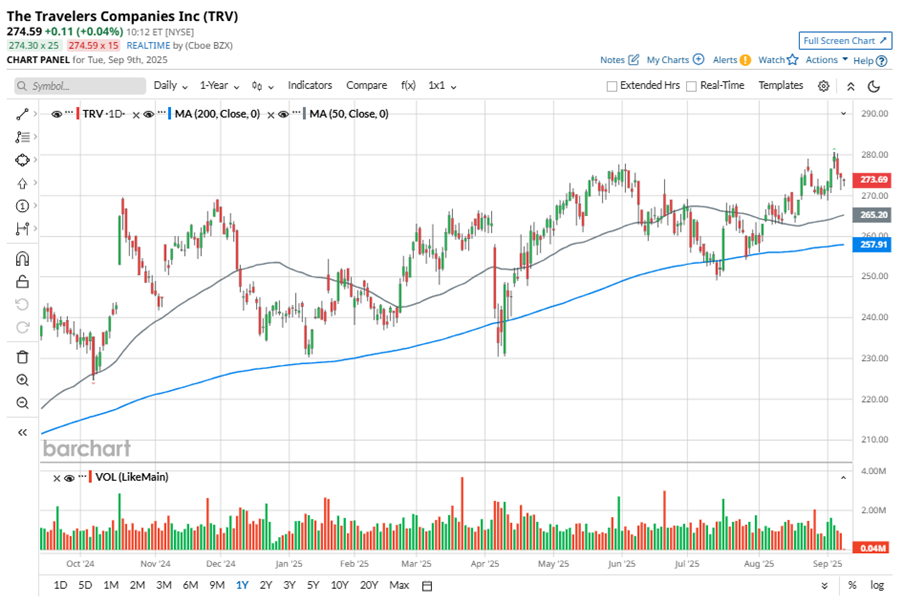Click the unlock drawings padlock icon
903x605 pixels.
pos(22,281)
